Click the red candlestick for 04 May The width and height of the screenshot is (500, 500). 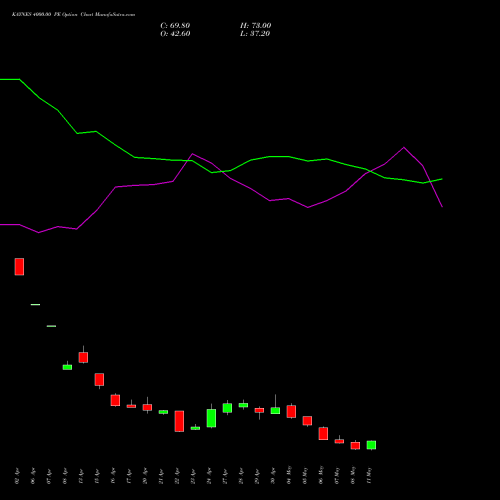[x=291, y=411]
